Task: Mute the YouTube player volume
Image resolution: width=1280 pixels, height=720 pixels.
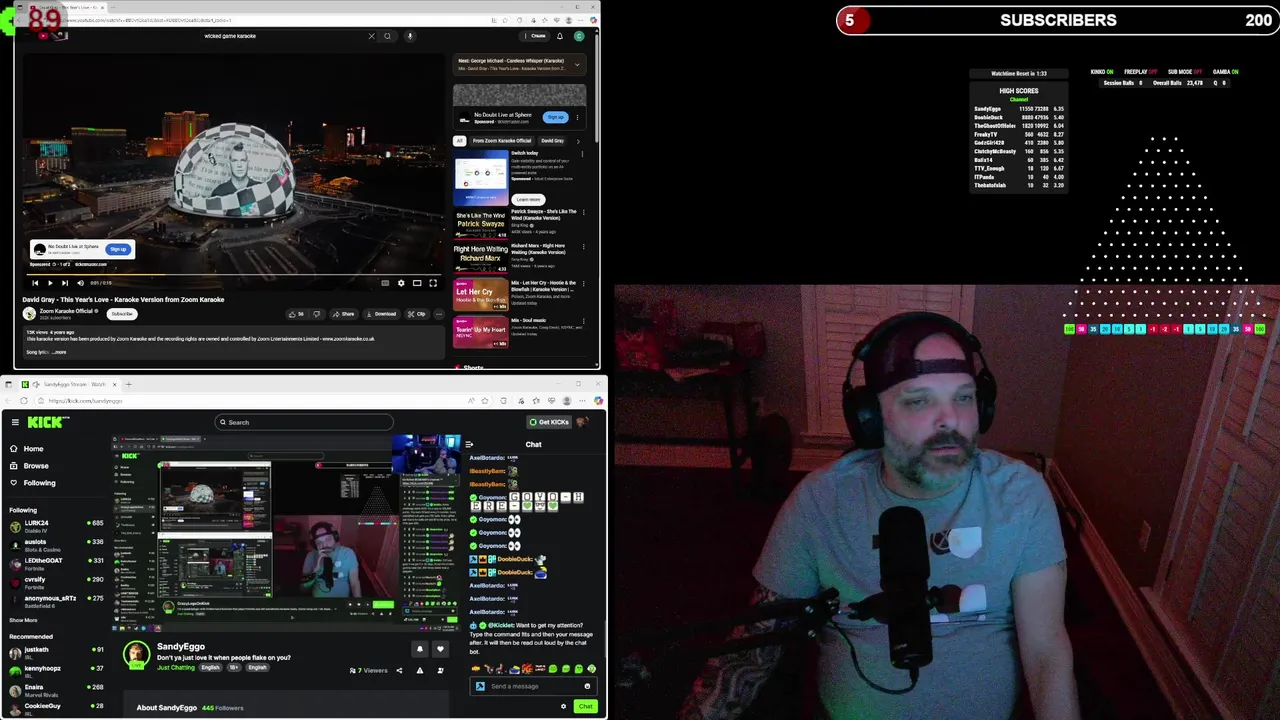Action: point(80,283)
